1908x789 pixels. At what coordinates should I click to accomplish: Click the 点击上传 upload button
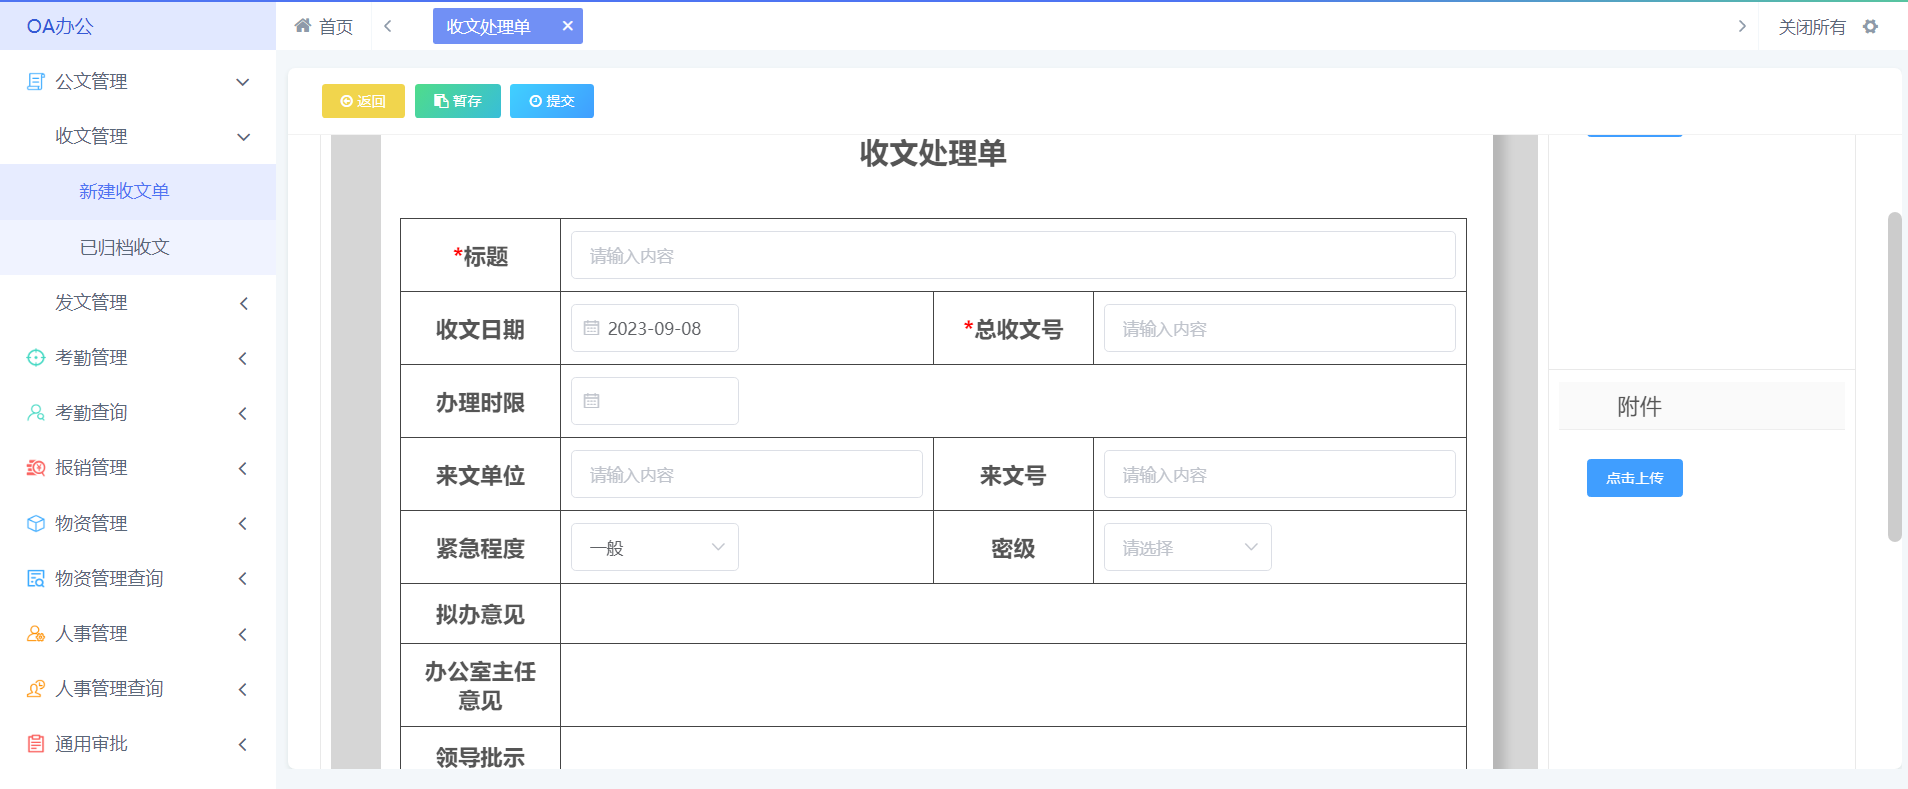1634,478
